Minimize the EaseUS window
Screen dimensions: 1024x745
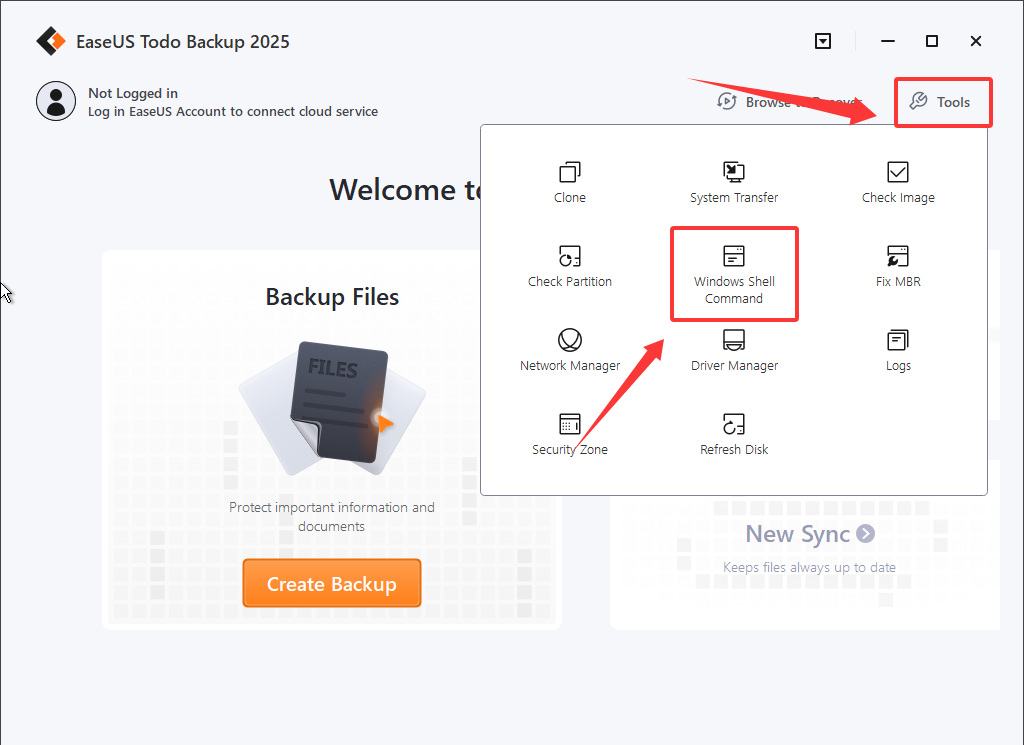click(888, 41)
